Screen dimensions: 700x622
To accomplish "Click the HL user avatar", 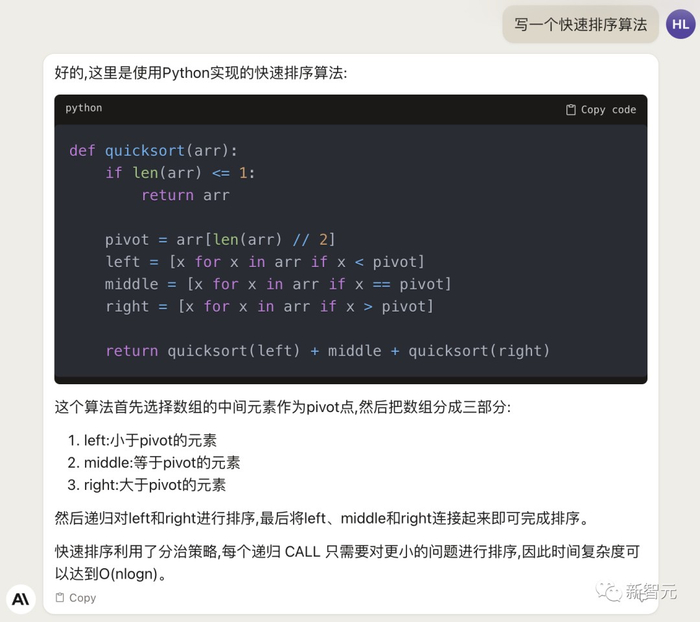I will (676, 24).
